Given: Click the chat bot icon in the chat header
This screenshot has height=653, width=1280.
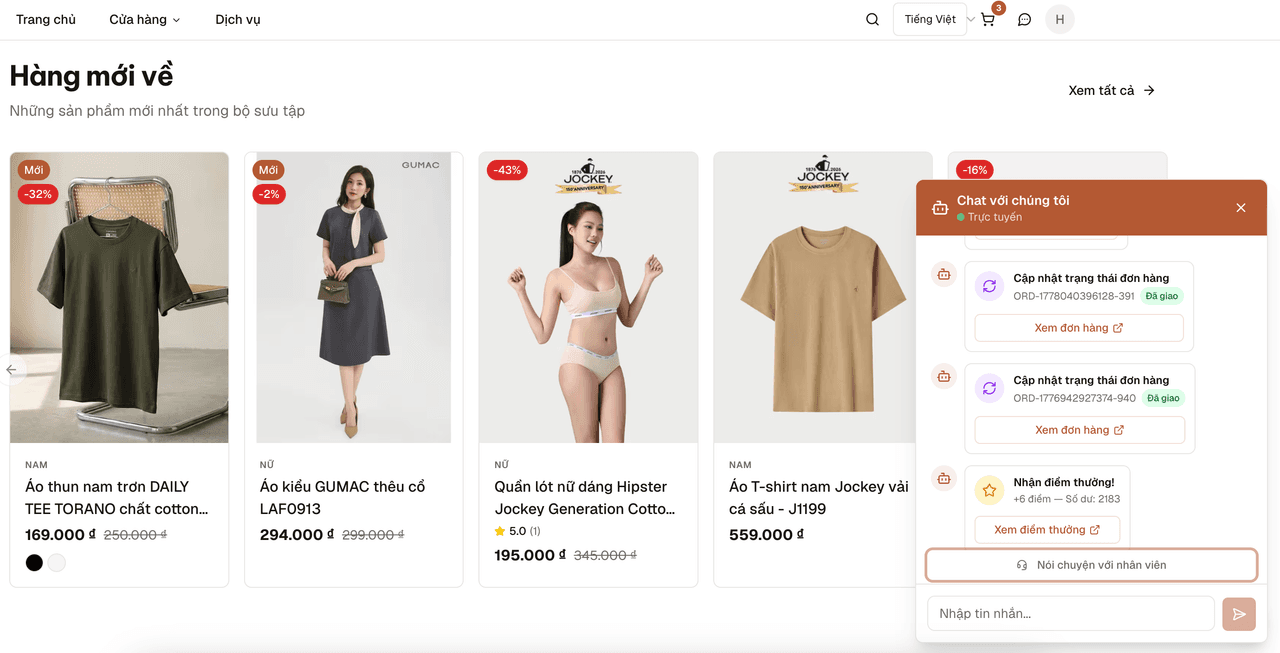Looking at the screenshot, I should pyautogui.click(x=940, y=208).
